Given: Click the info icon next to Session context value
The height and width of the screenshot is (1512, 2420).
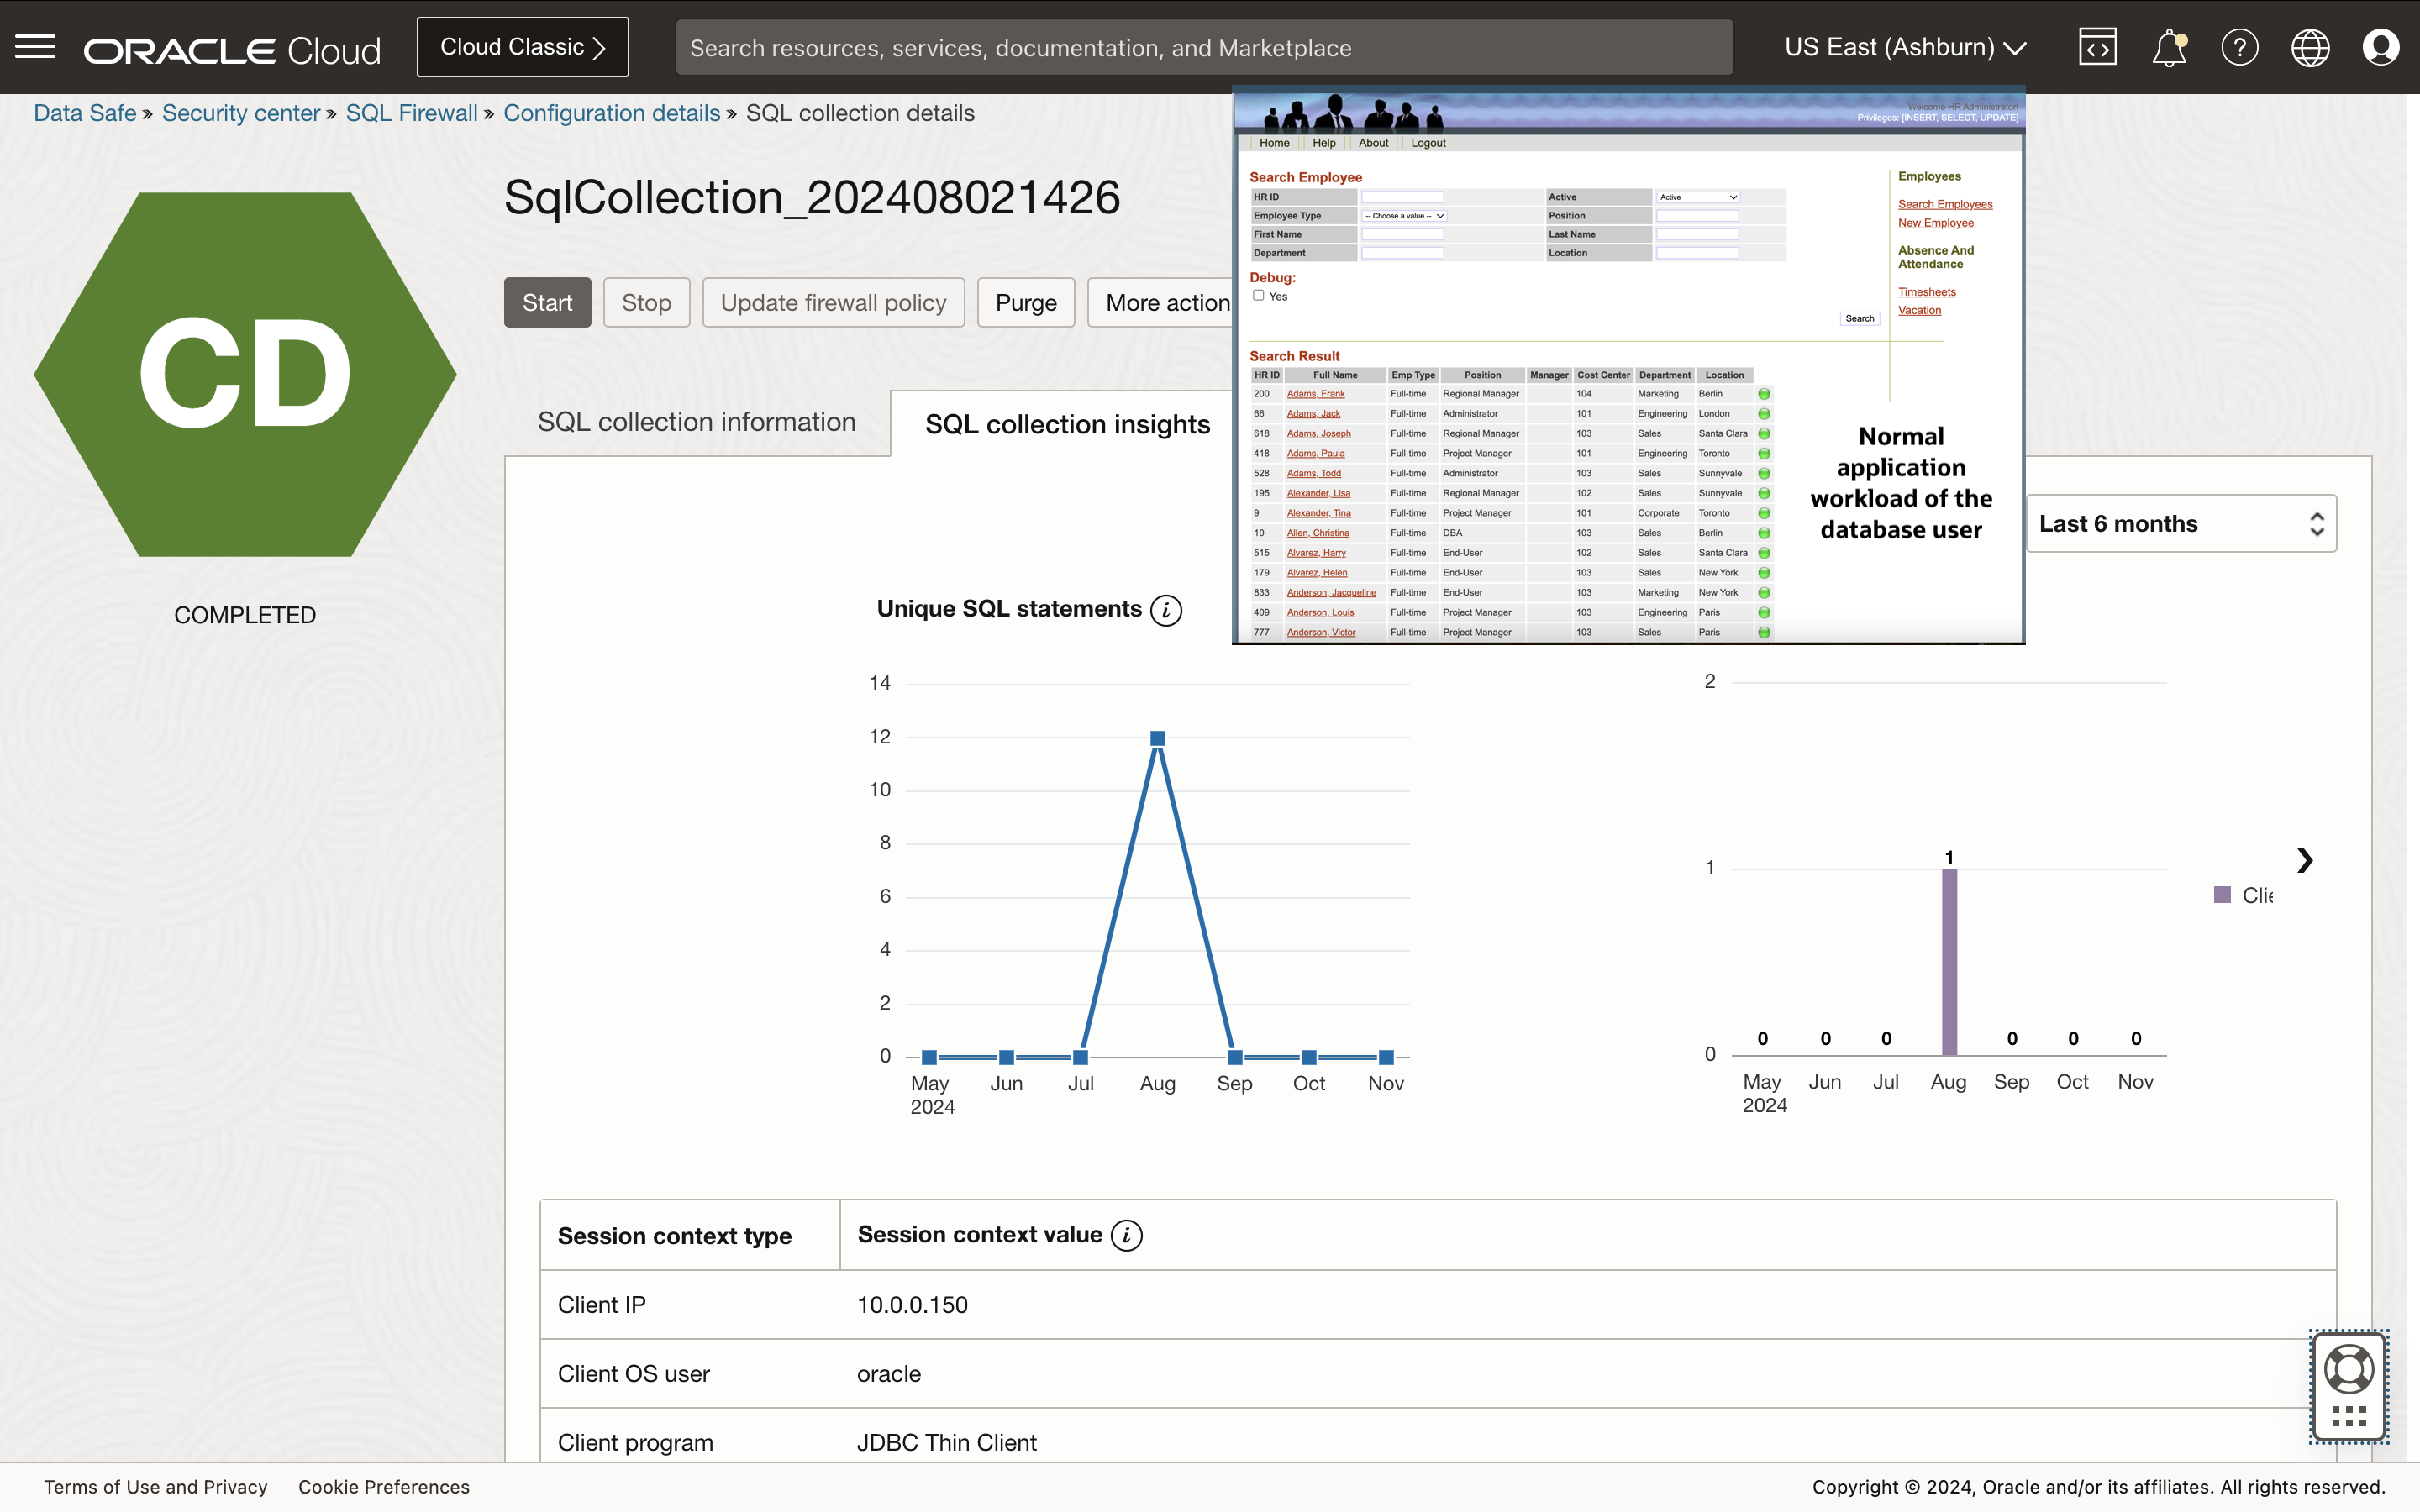Looking at the screenshot, I should 1126,1235.
